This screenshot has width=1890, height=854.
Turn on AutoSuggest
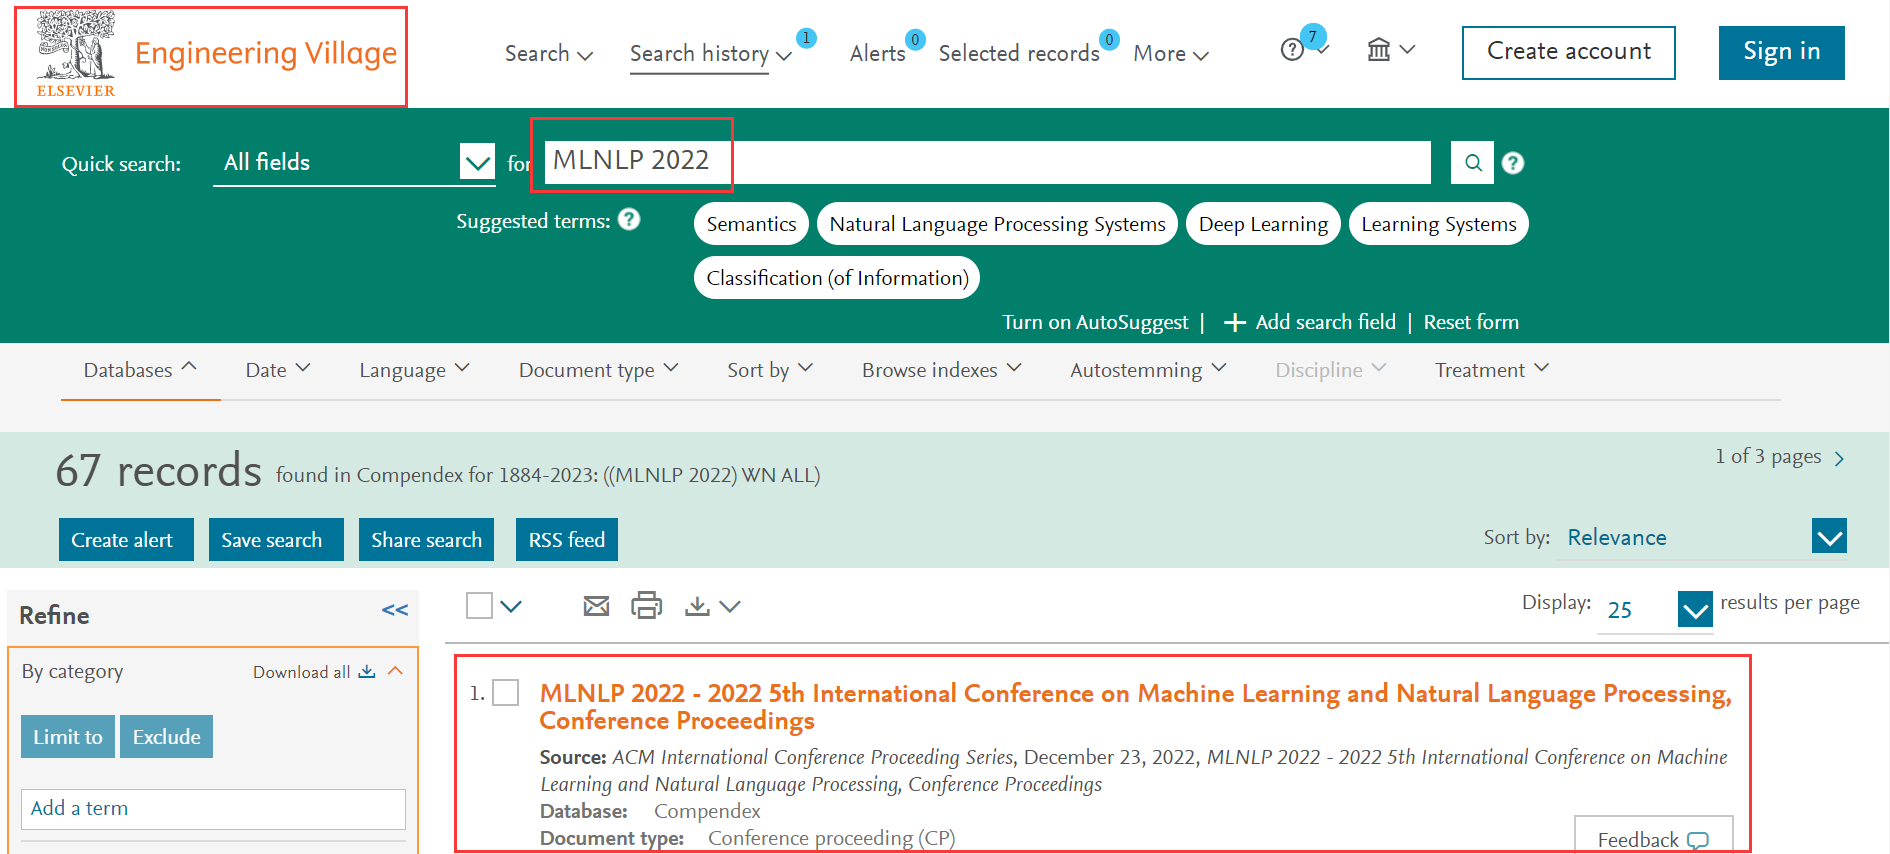tap(1095, 322)
